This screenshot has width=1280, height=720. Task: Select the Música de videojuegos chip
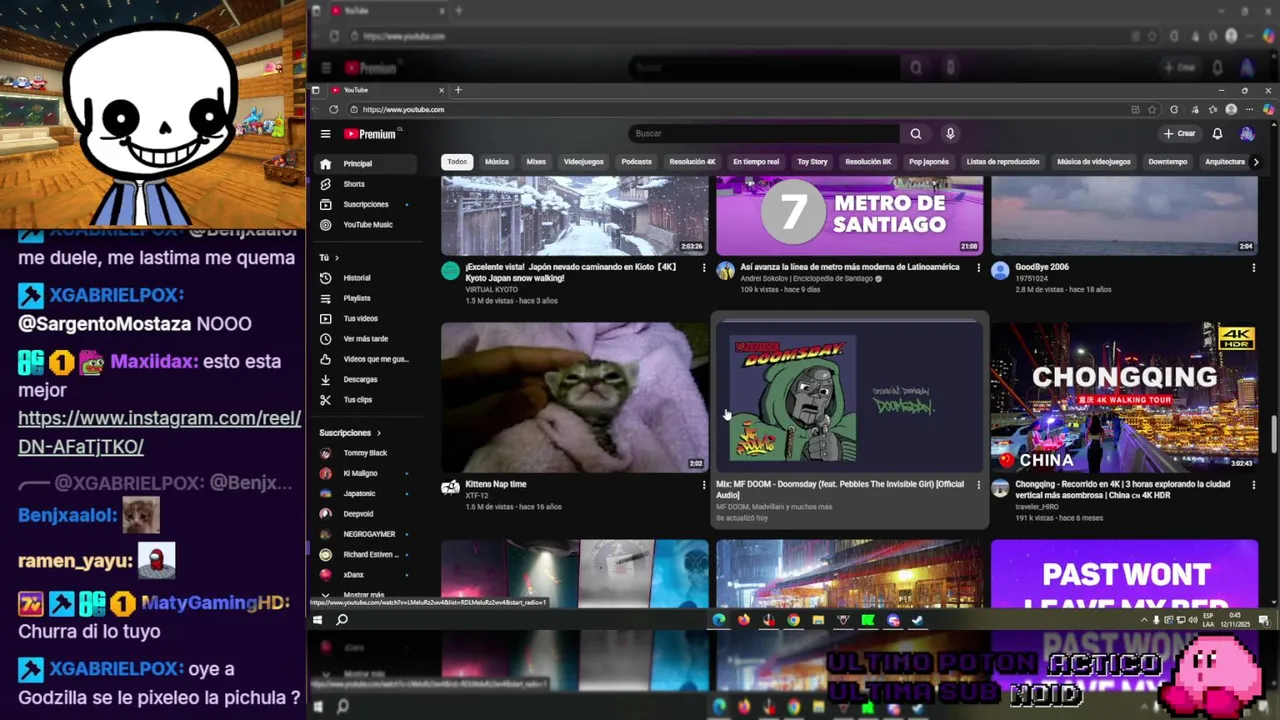1094,162
